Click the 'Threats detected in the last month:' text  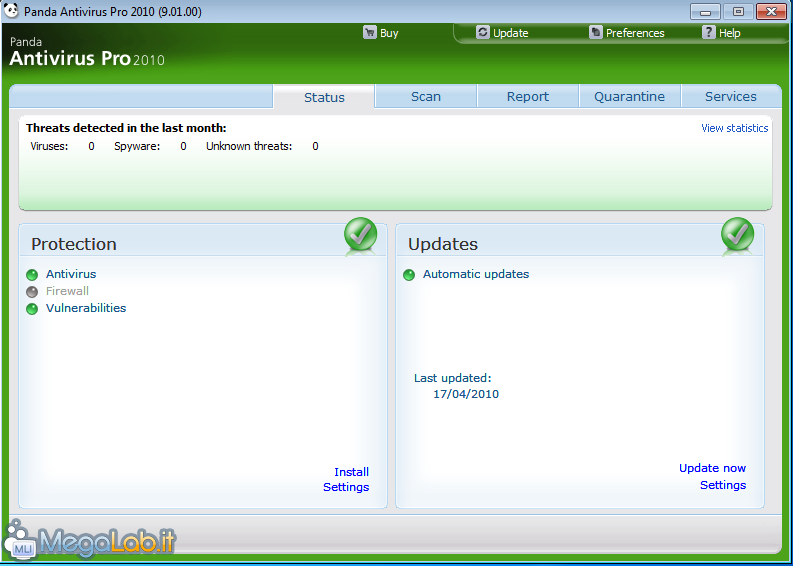click(126, 128)
